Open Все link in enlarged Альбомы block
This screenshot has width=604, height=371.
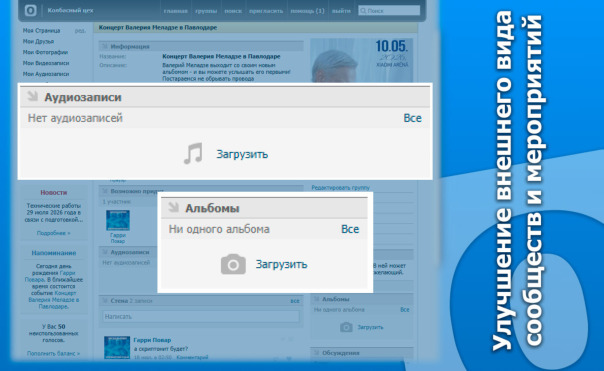[350, 229]
